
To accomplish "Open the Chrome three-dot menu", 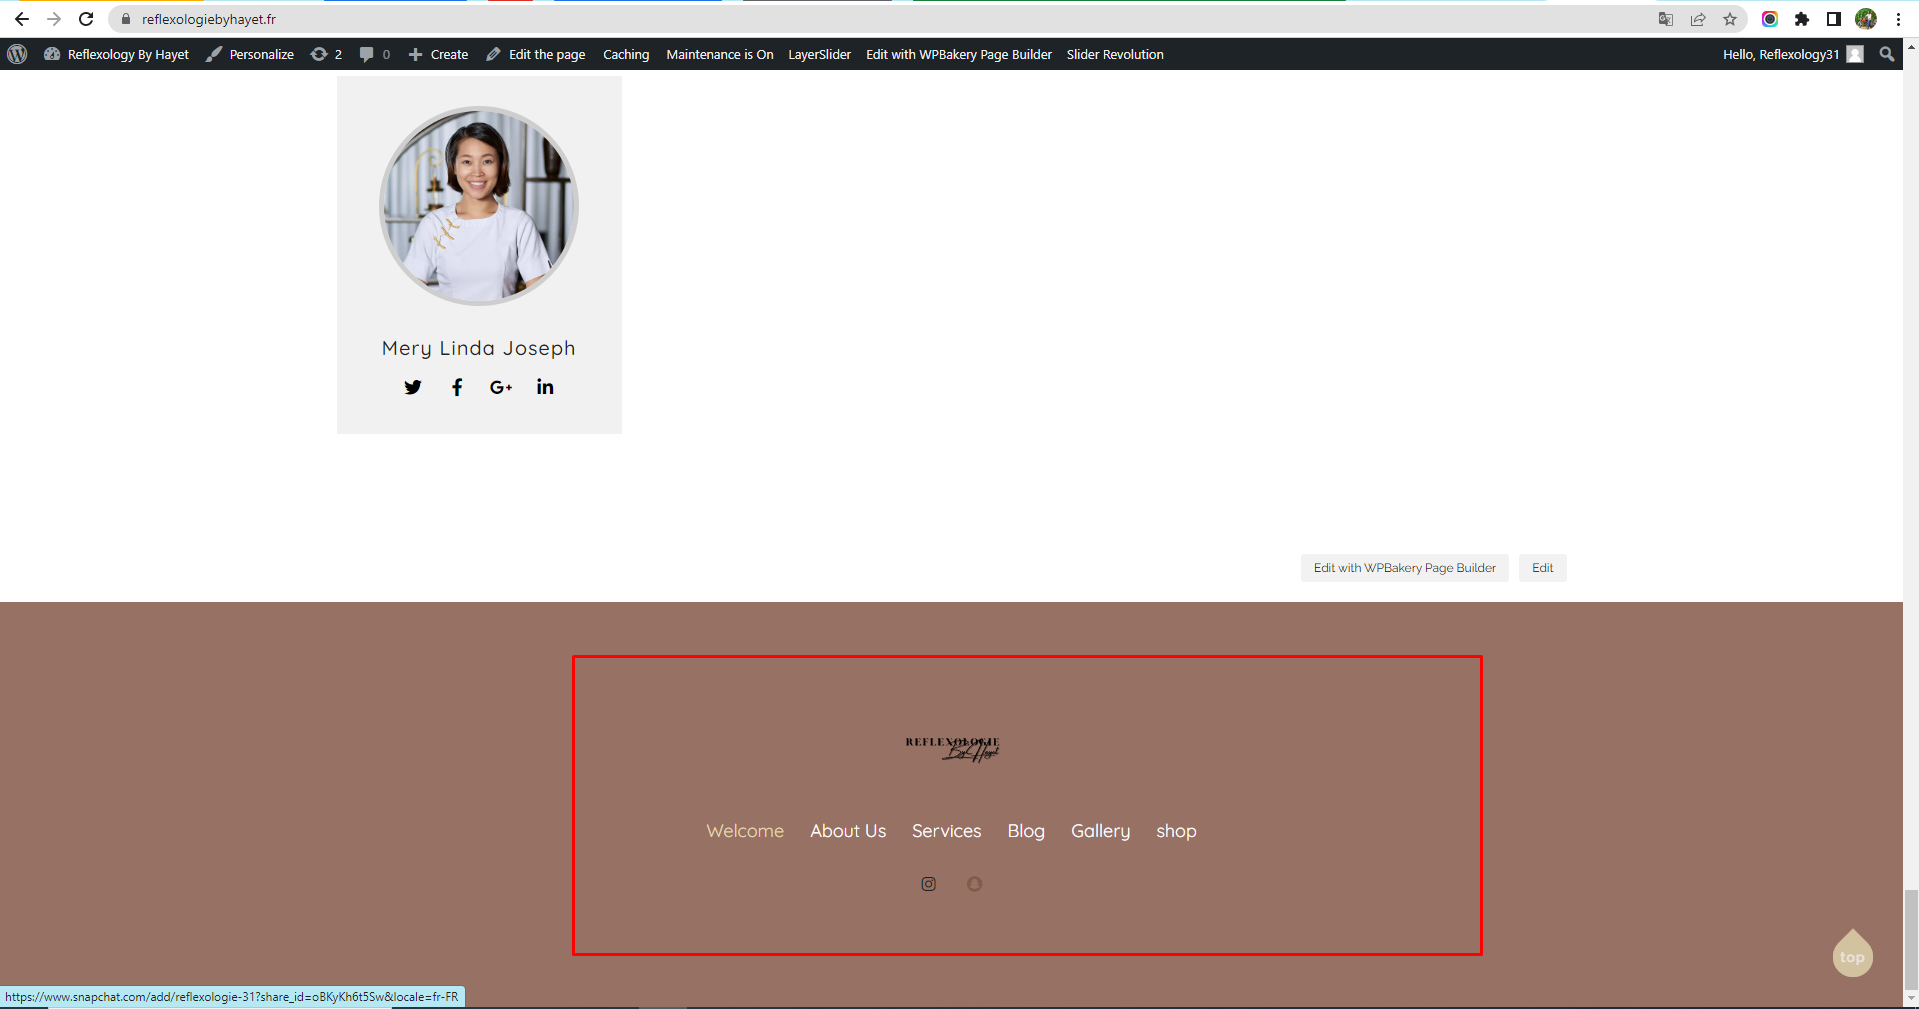I will pos(1898,19).
